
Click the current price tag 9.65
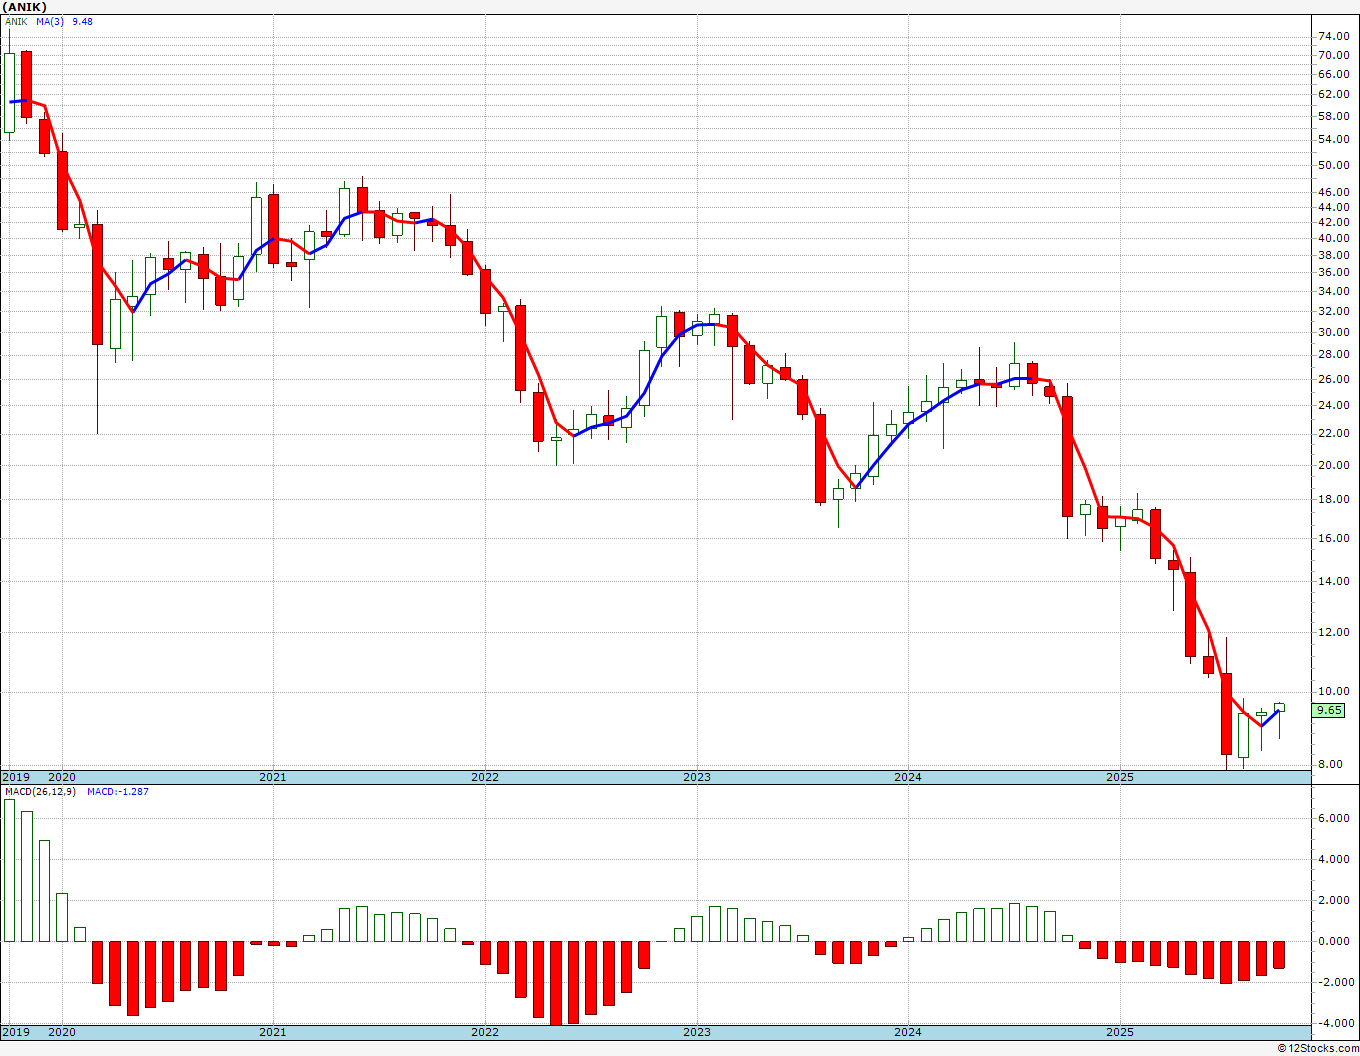coord(1329,710)
